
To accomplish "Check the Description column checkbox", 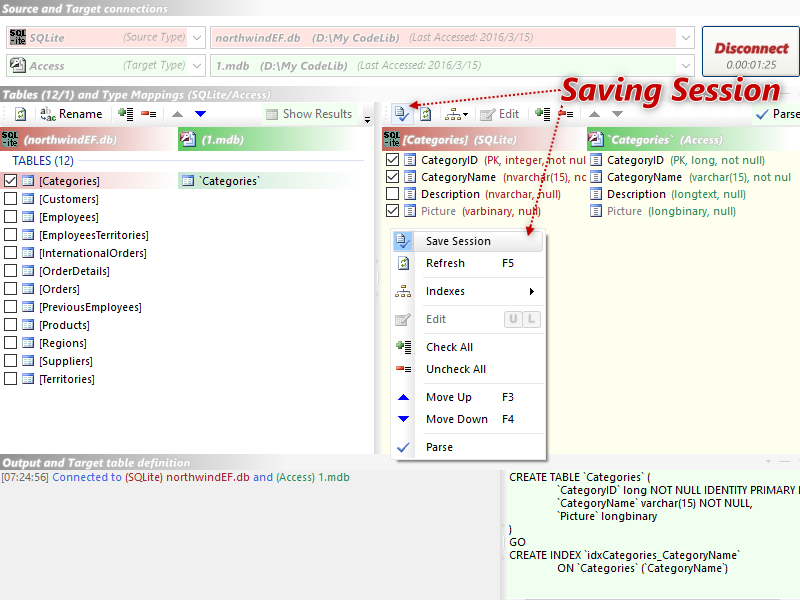I will [392, 194].
